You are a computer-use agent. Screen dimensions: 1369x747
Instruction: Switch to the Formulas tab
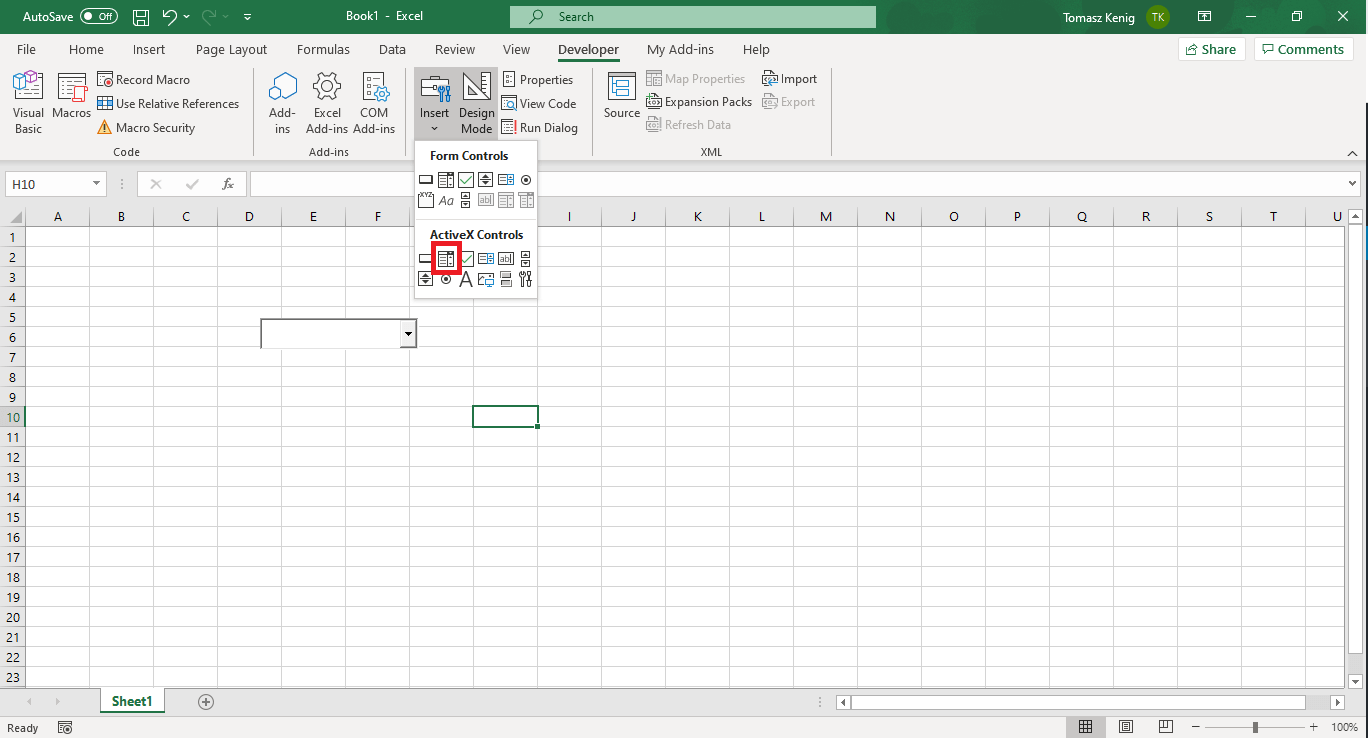(323, 49)
